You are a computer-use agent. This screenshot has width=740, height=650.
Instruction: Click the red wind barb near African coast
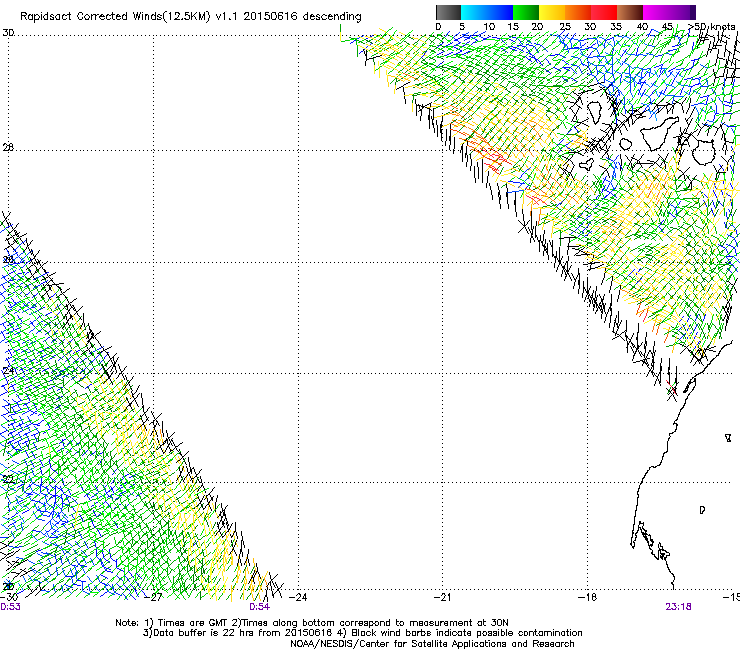tap(671, 388)
